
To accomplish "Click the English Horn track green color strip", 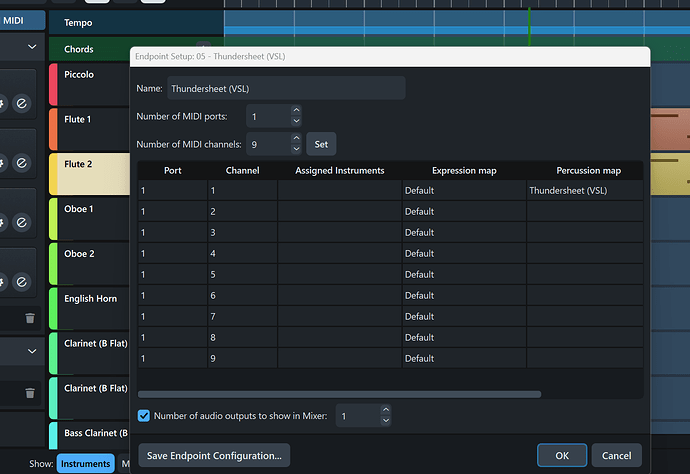I will coord(53,309).
